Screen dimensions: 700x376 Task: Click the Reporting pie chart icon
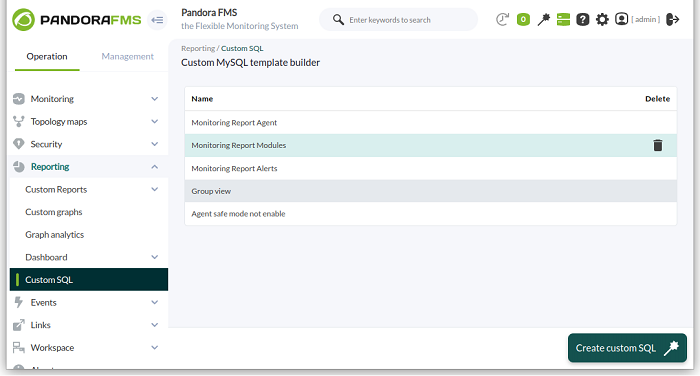(19, 167)
